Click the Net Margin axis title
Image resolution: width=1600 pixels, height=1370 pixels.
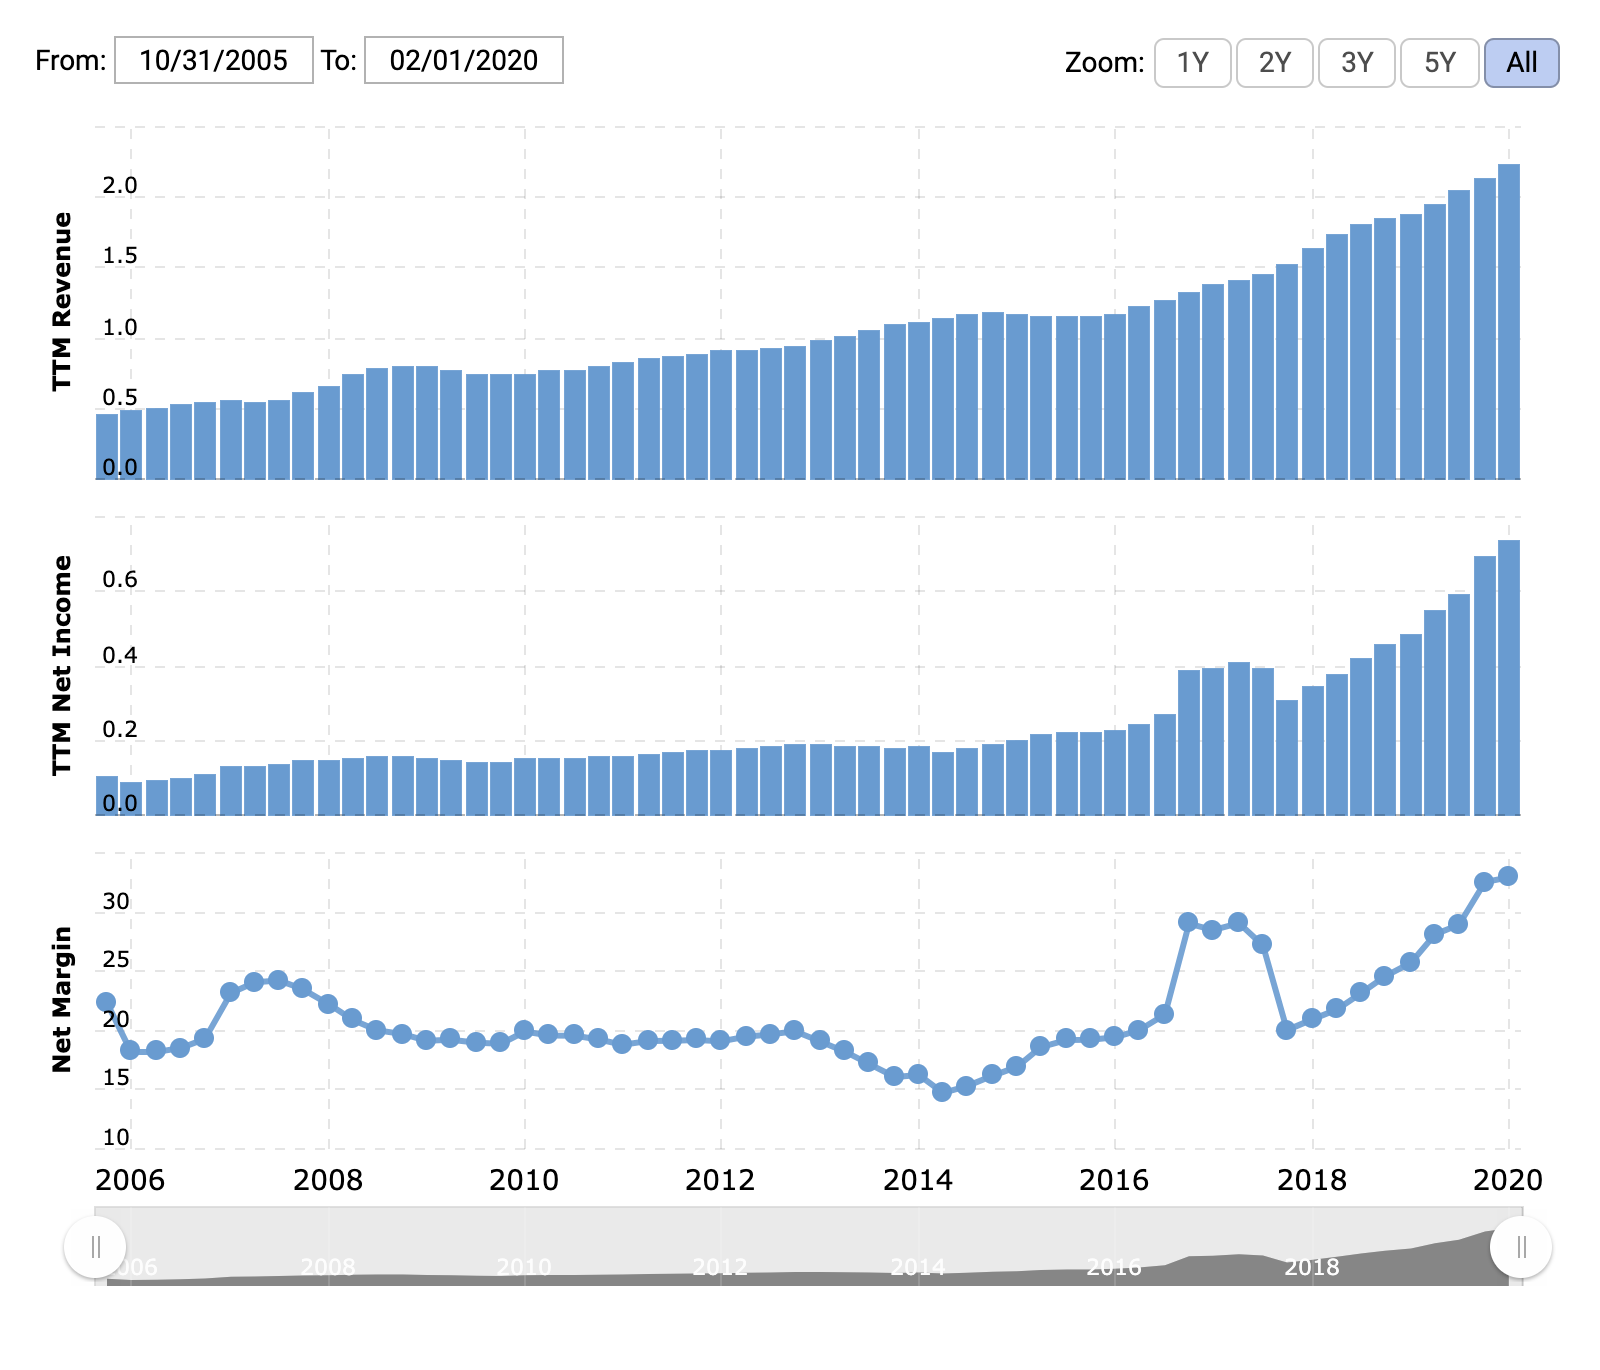(x=62, y=999)
